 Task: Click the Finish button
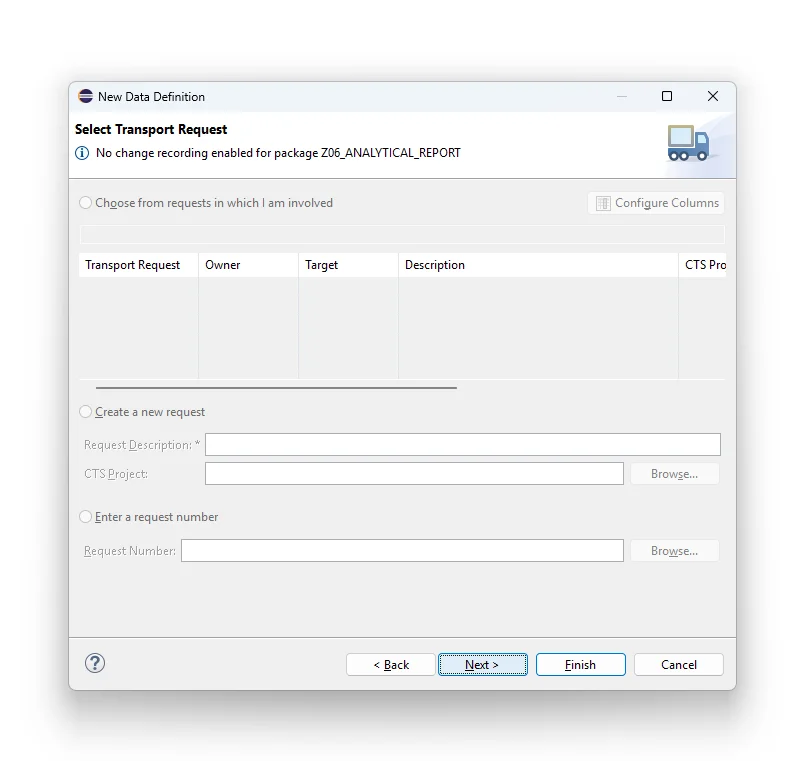pos(580,665)
